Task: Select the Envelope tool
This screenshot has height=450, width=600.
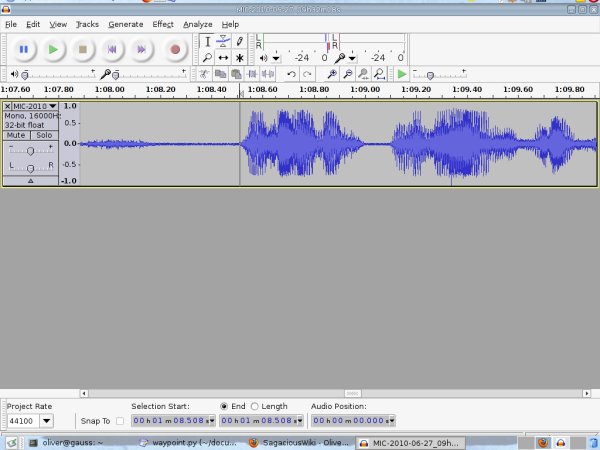Action: click(223, 41)
